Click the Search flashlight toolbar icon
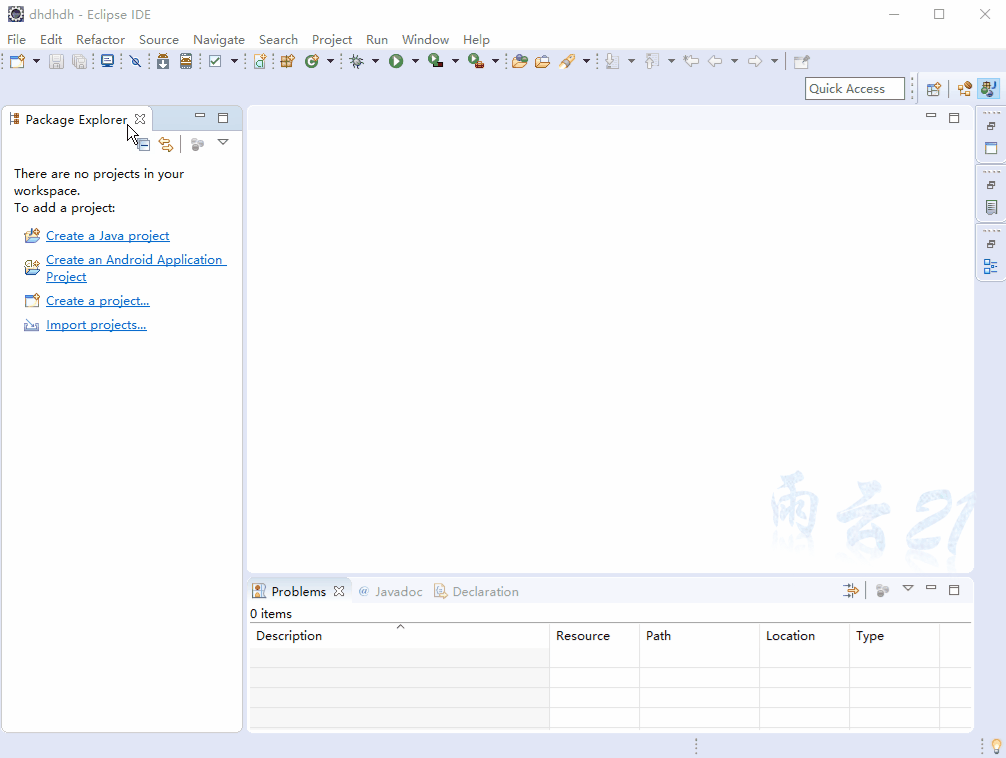 point(567,62)
